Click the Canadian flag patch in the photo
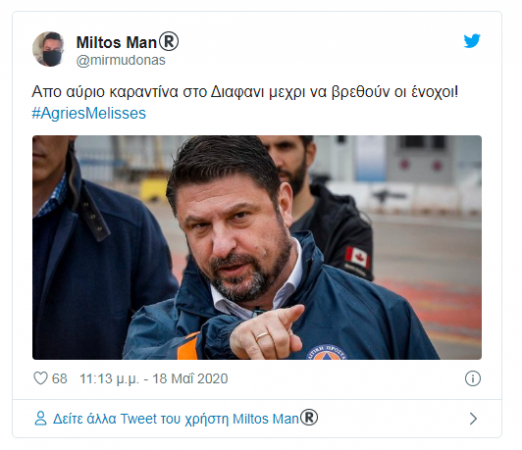 [x=357, y=257]
